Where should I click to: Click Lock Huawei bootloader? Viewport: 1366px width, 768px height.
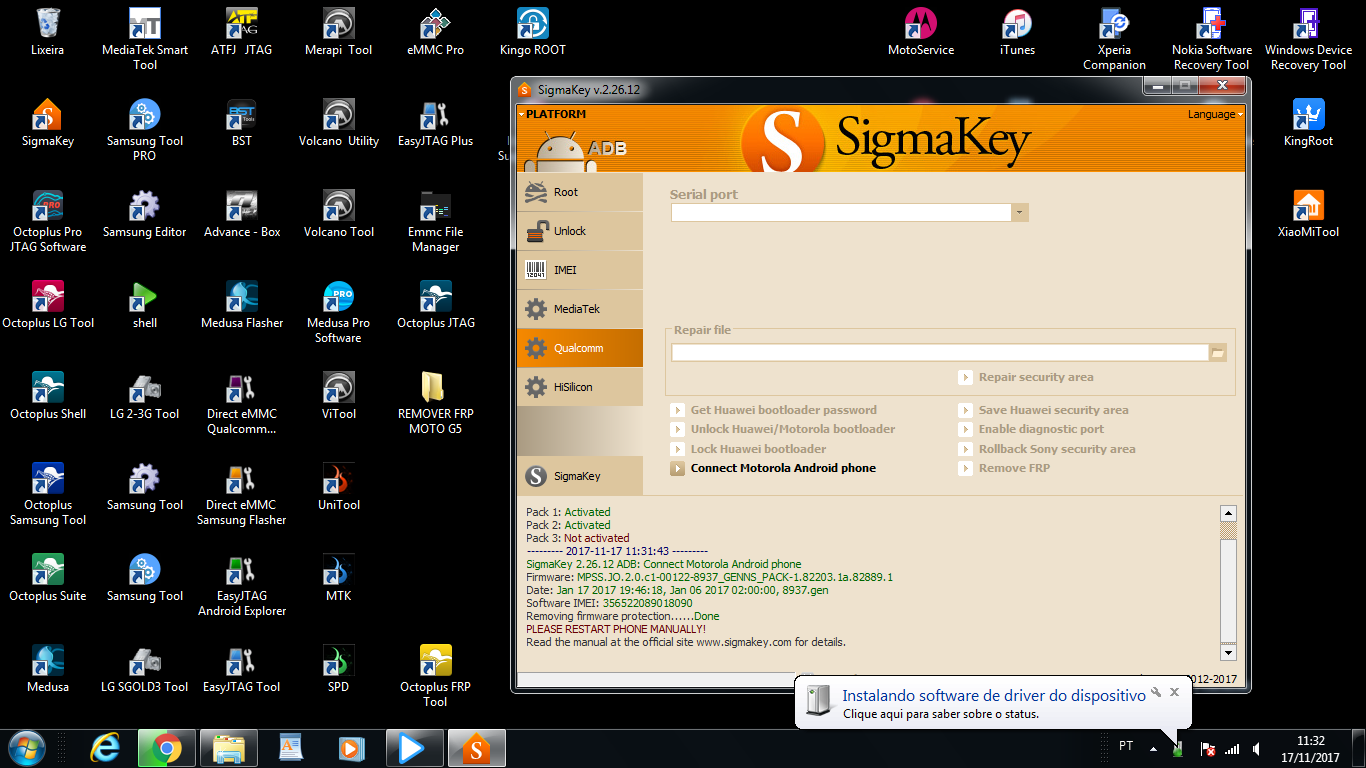coord(749,449)
